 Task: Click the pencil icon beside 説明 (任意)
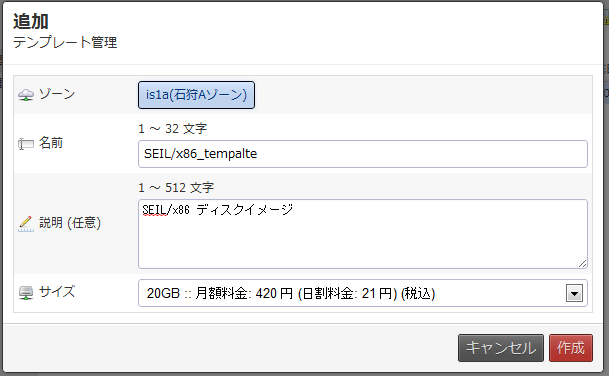26,223
